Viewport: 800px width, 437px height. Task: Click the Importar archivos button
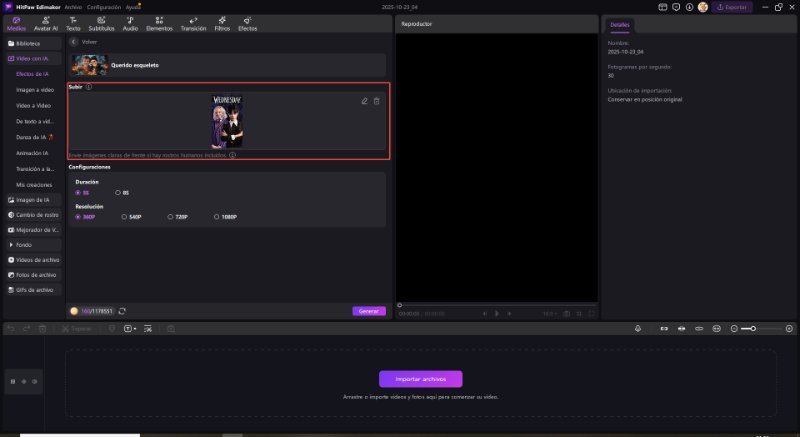(x=420, y=379)
